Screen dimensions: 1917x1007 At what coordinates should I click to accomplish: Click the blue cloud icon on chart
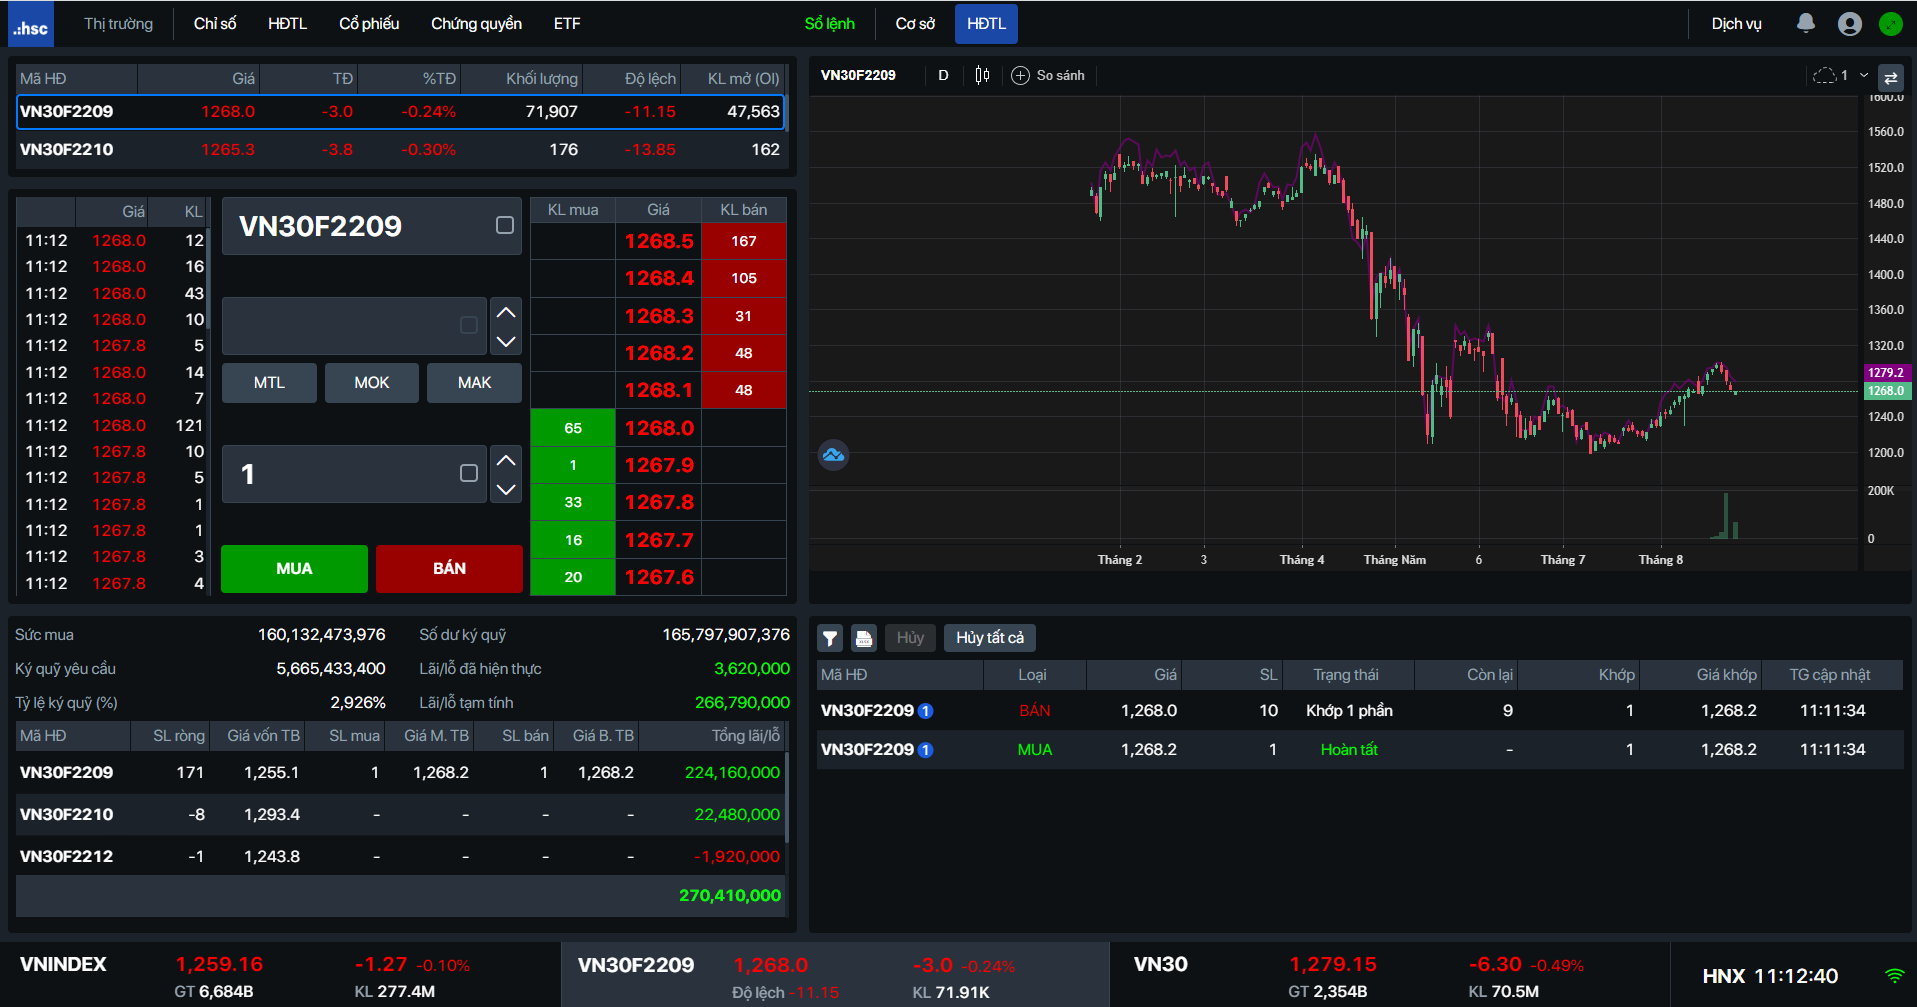pyautogui.click(x=833, y=456)
